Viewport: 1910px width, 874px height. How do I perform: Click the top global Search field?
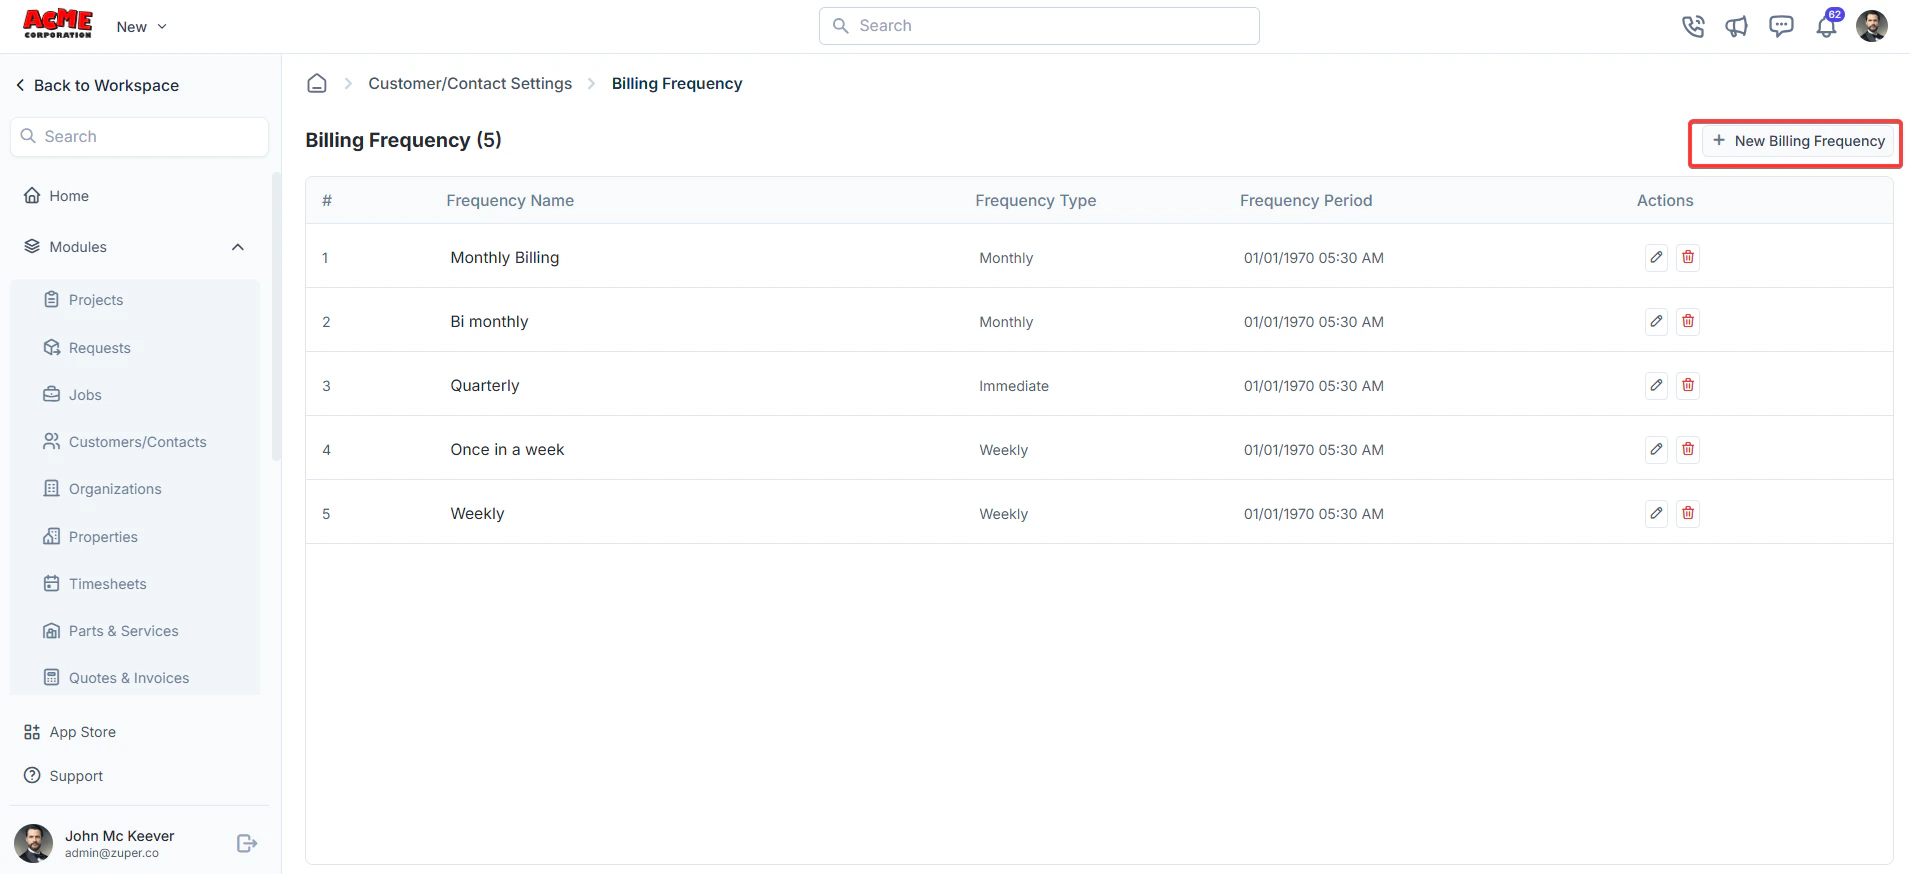[x=1039, y=26]
